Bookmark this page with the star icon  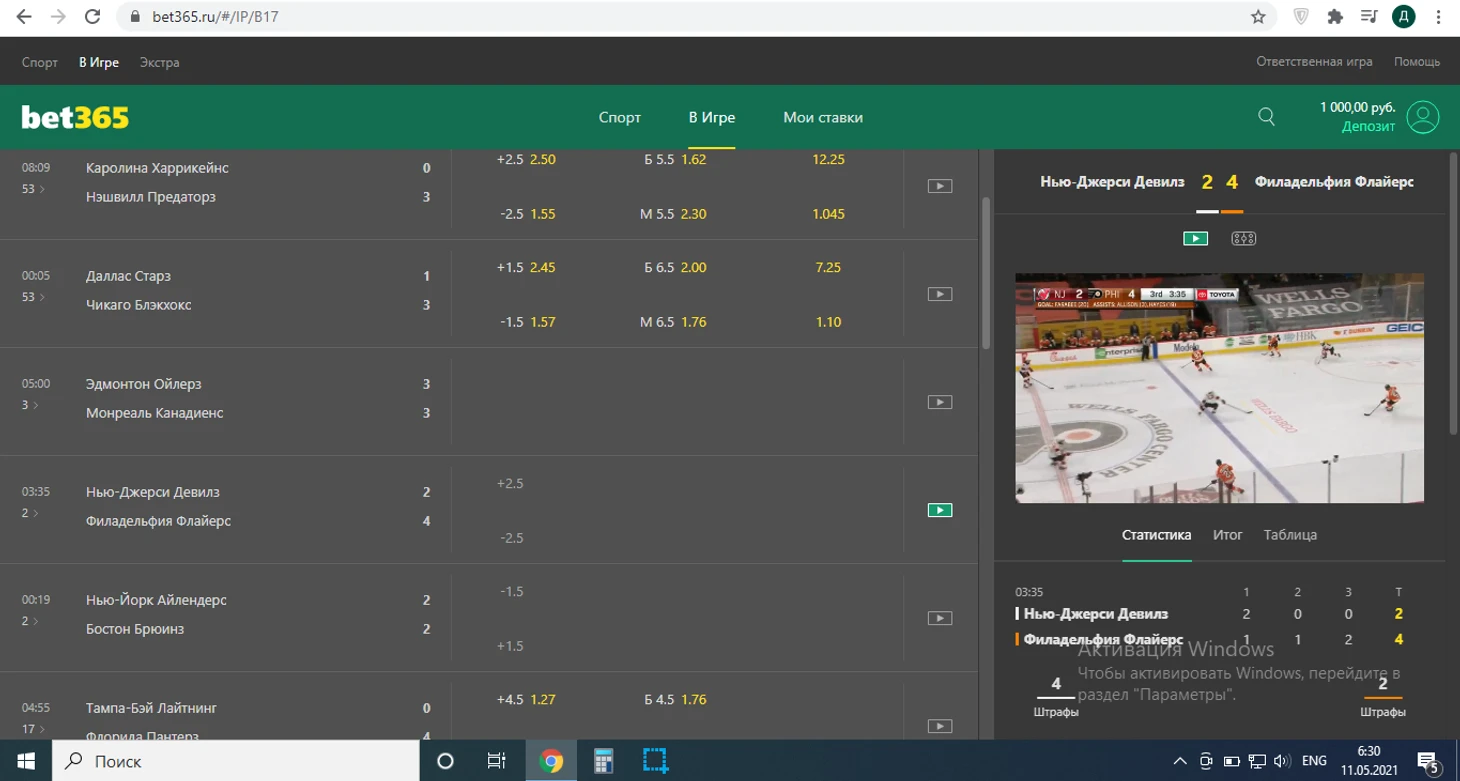tap(1258, 17)
